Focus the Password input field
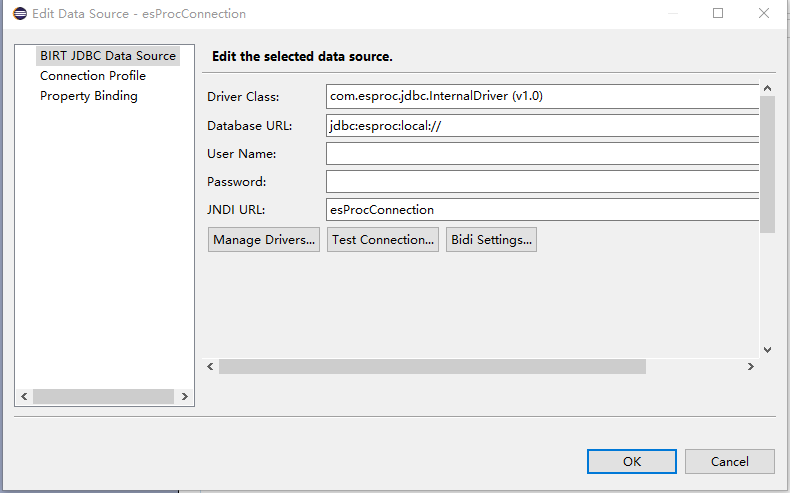Viewport: 790px width, 493px height. [542, 181]
